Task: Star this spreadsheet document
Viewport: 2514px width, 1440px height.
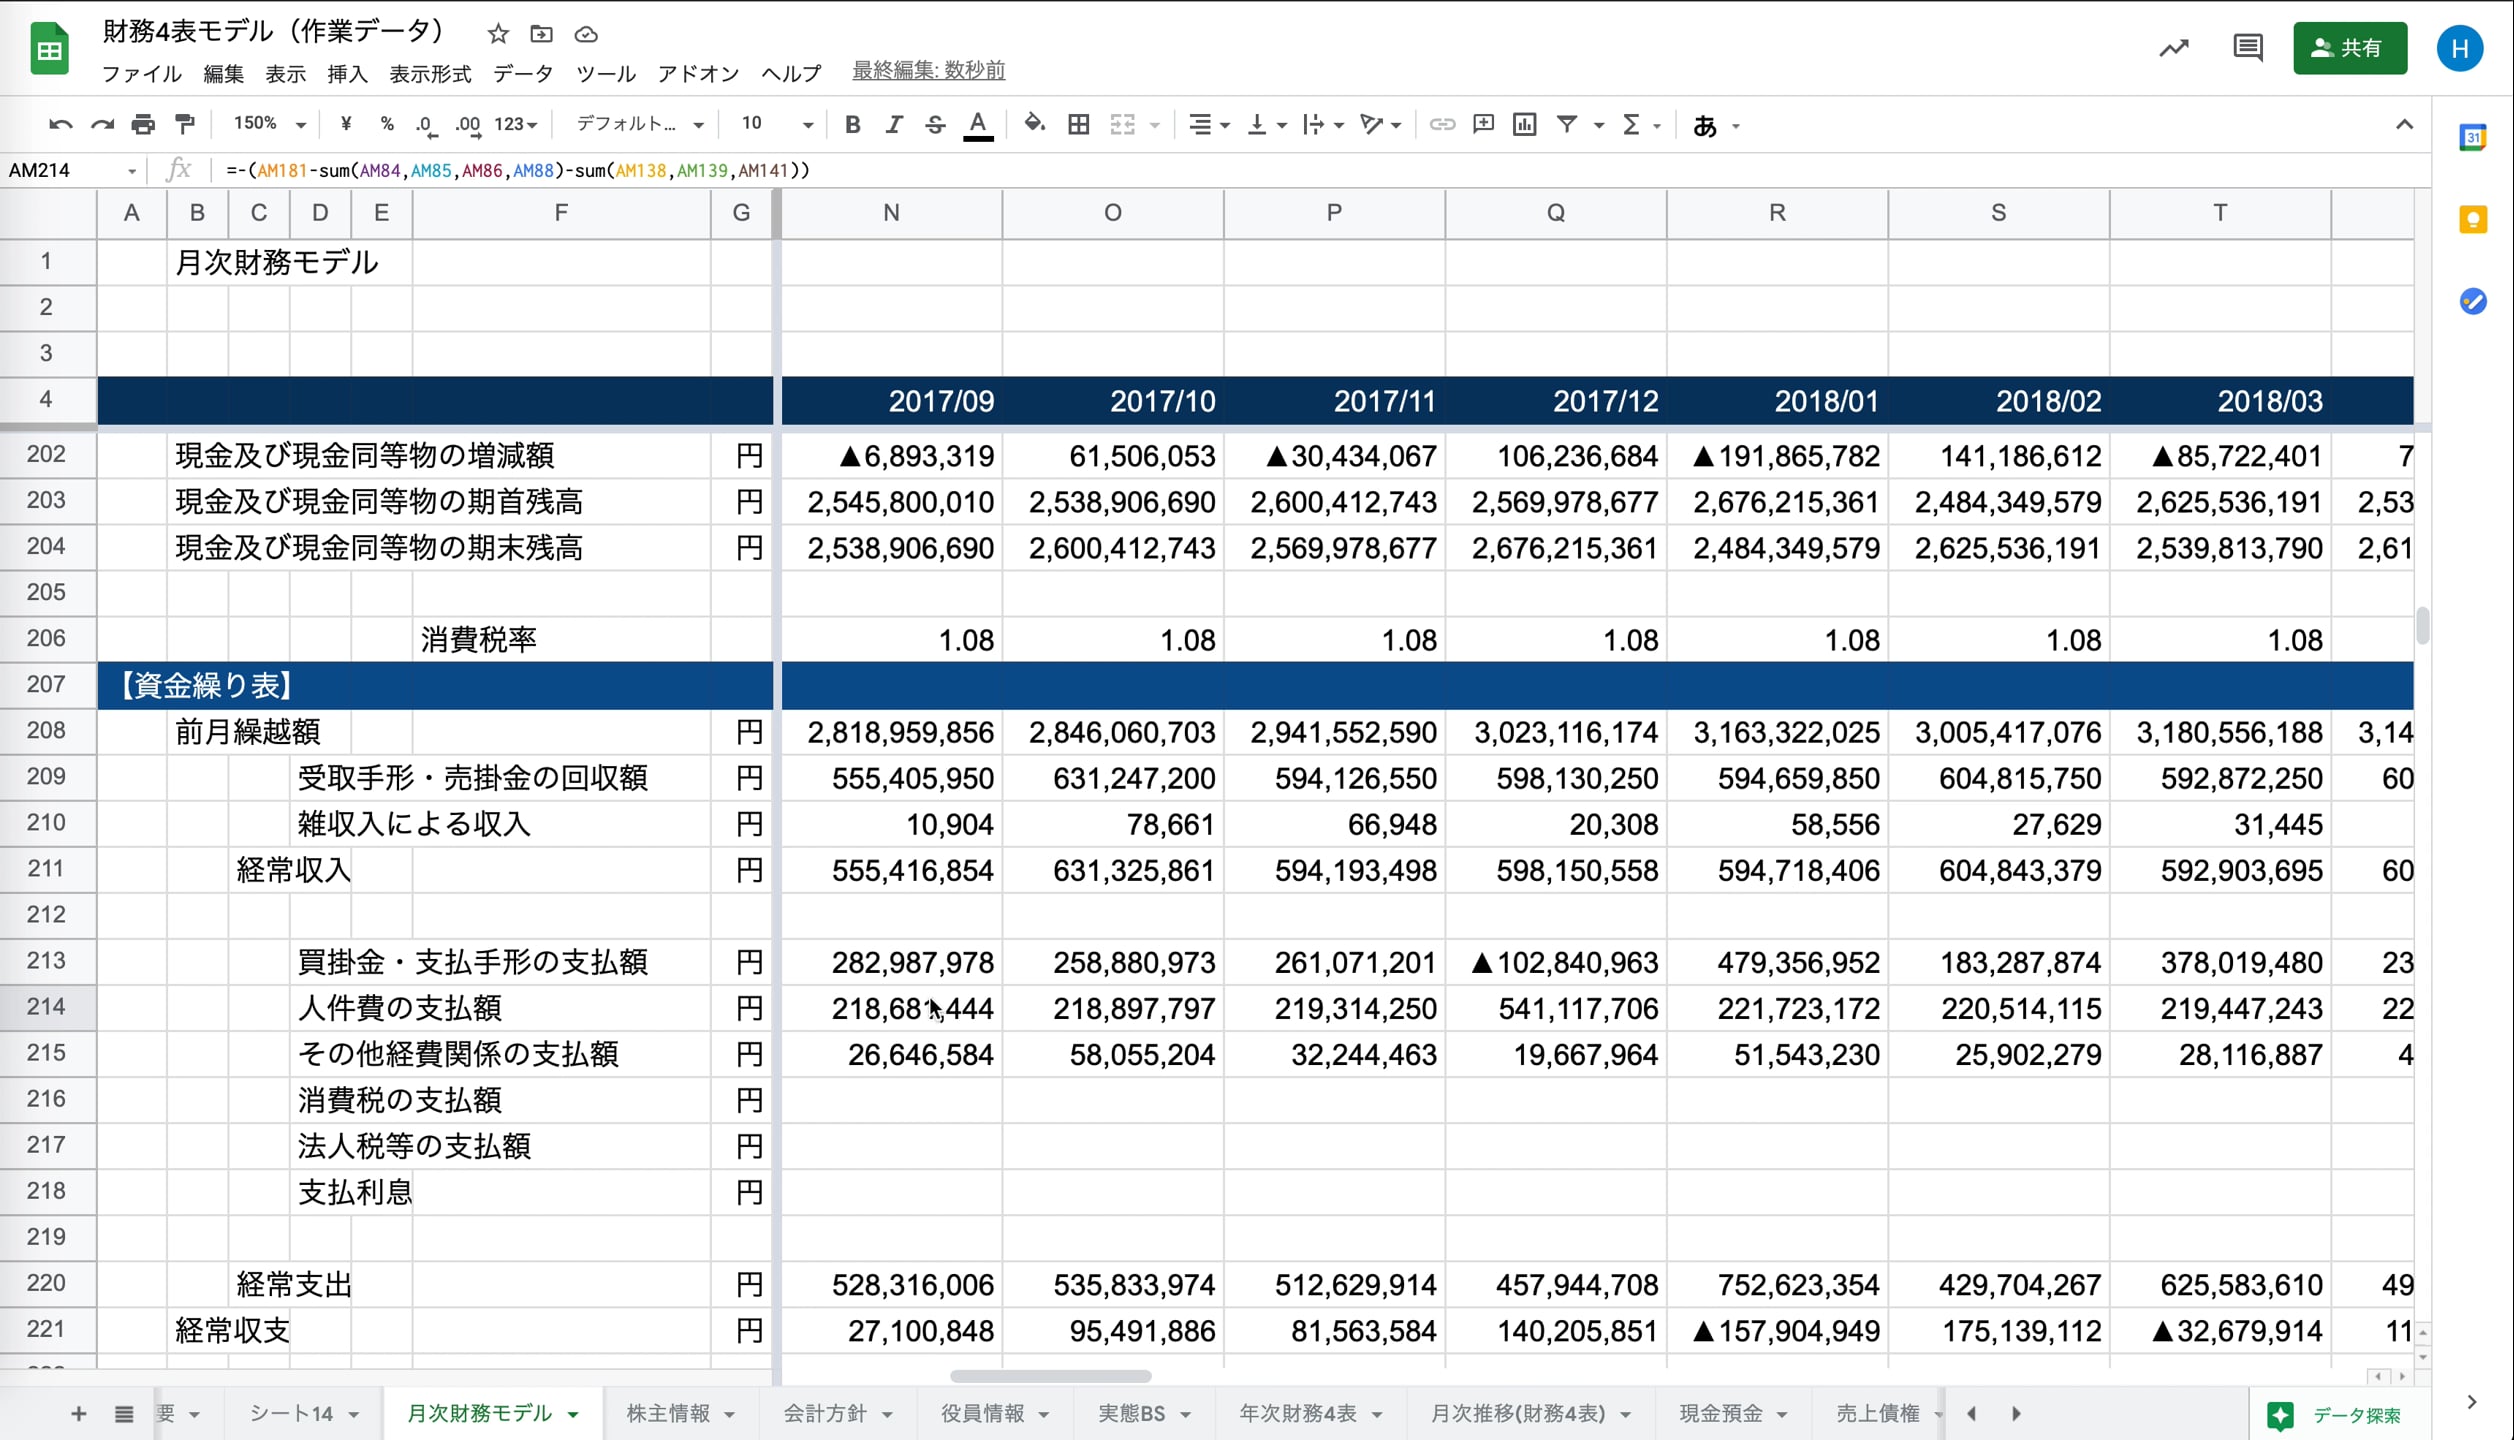Action: [498, 34]
